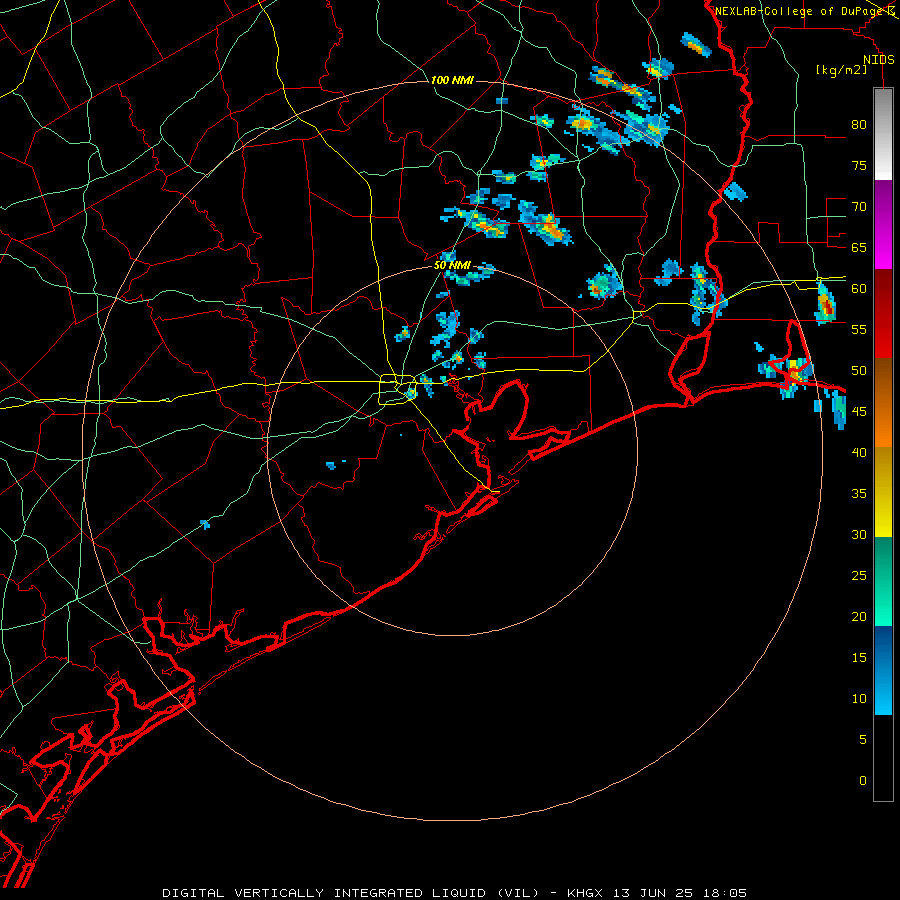
Task: Click the 18:05 timestamp in the caption
Action: [x=725, y=893]
